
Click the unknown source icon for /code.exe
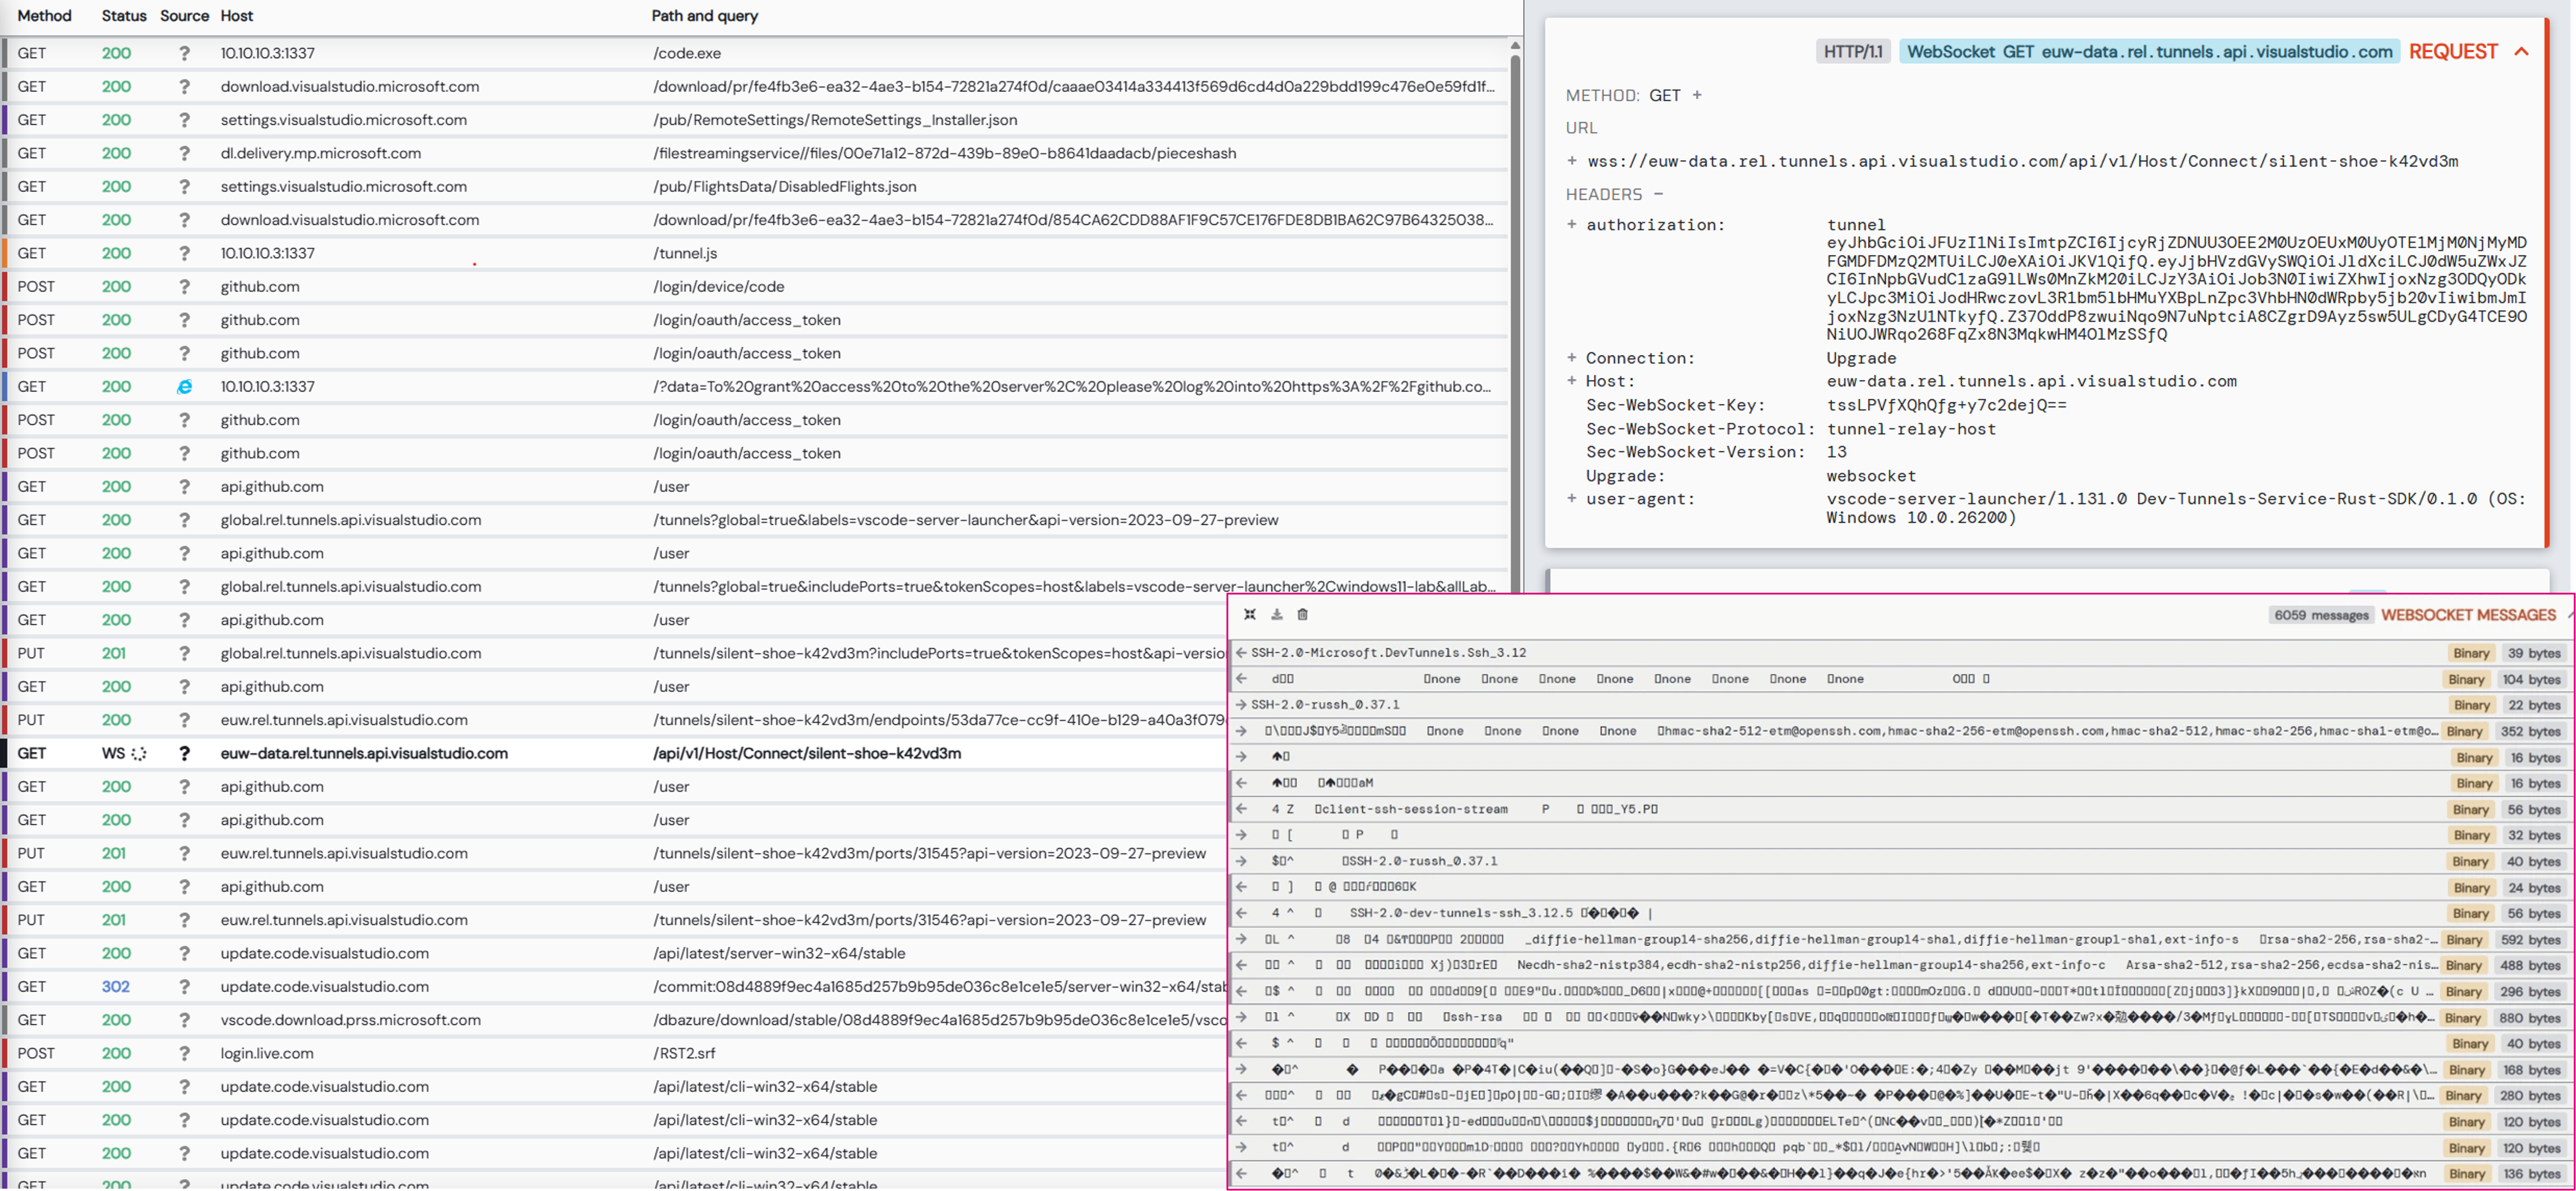184,54
